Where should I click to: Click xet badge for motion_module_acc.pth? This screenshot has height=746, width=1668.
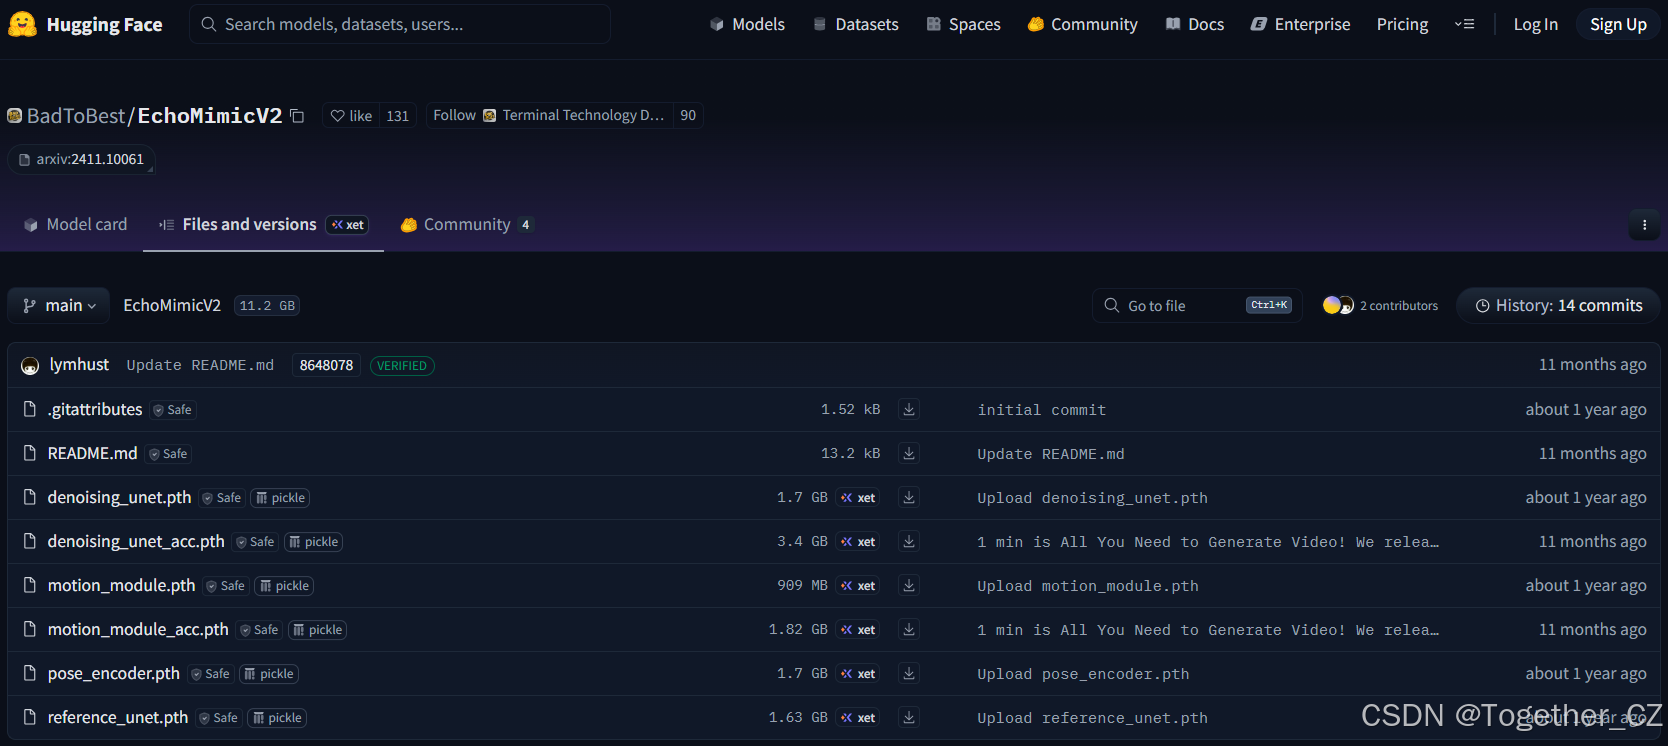tap(858, 630)
